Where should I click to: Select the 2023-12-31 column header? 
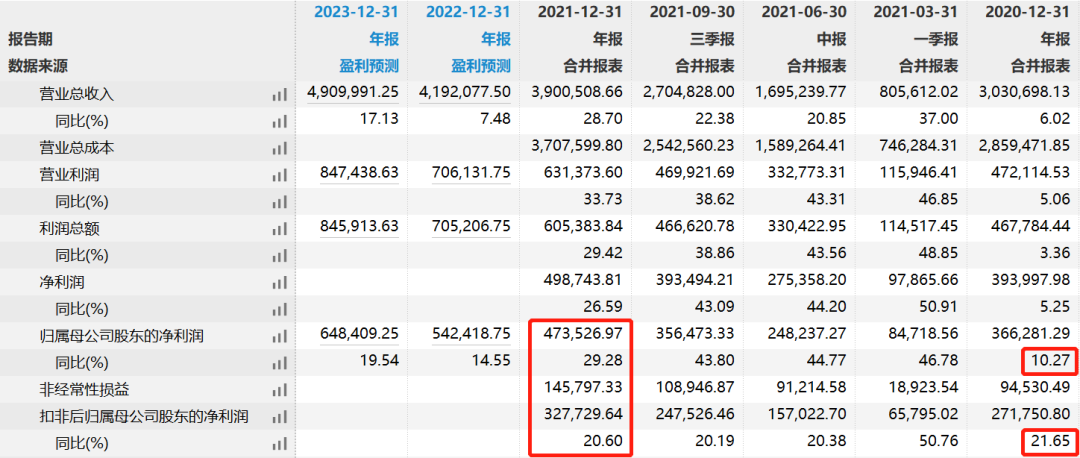[x=357, y=13]
